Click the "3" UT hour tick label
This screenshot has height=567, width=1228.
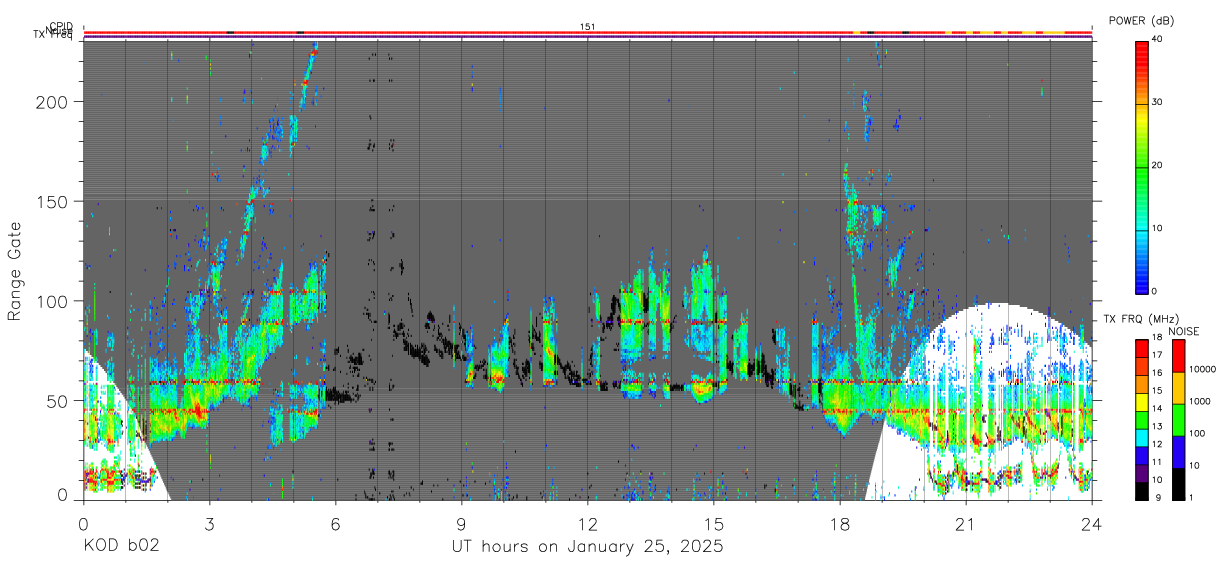pos(209,523)
